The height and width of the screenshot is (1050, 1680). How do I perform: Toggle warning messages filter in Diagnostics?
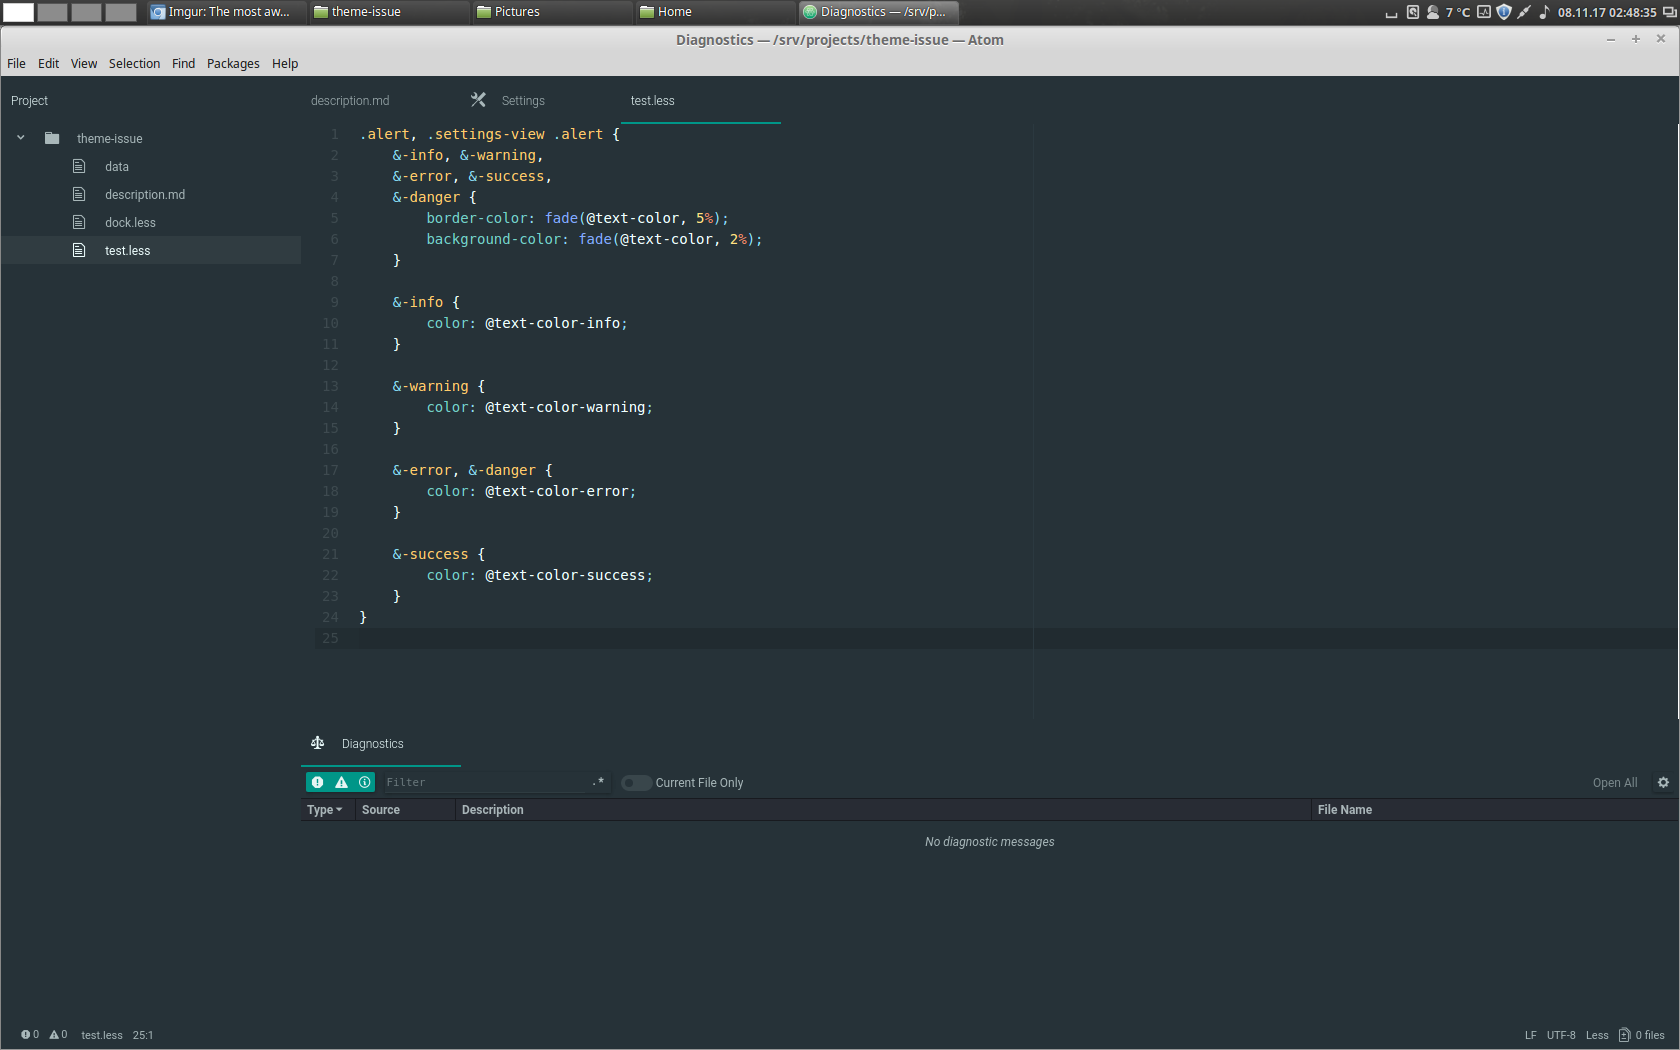(341, 782)
